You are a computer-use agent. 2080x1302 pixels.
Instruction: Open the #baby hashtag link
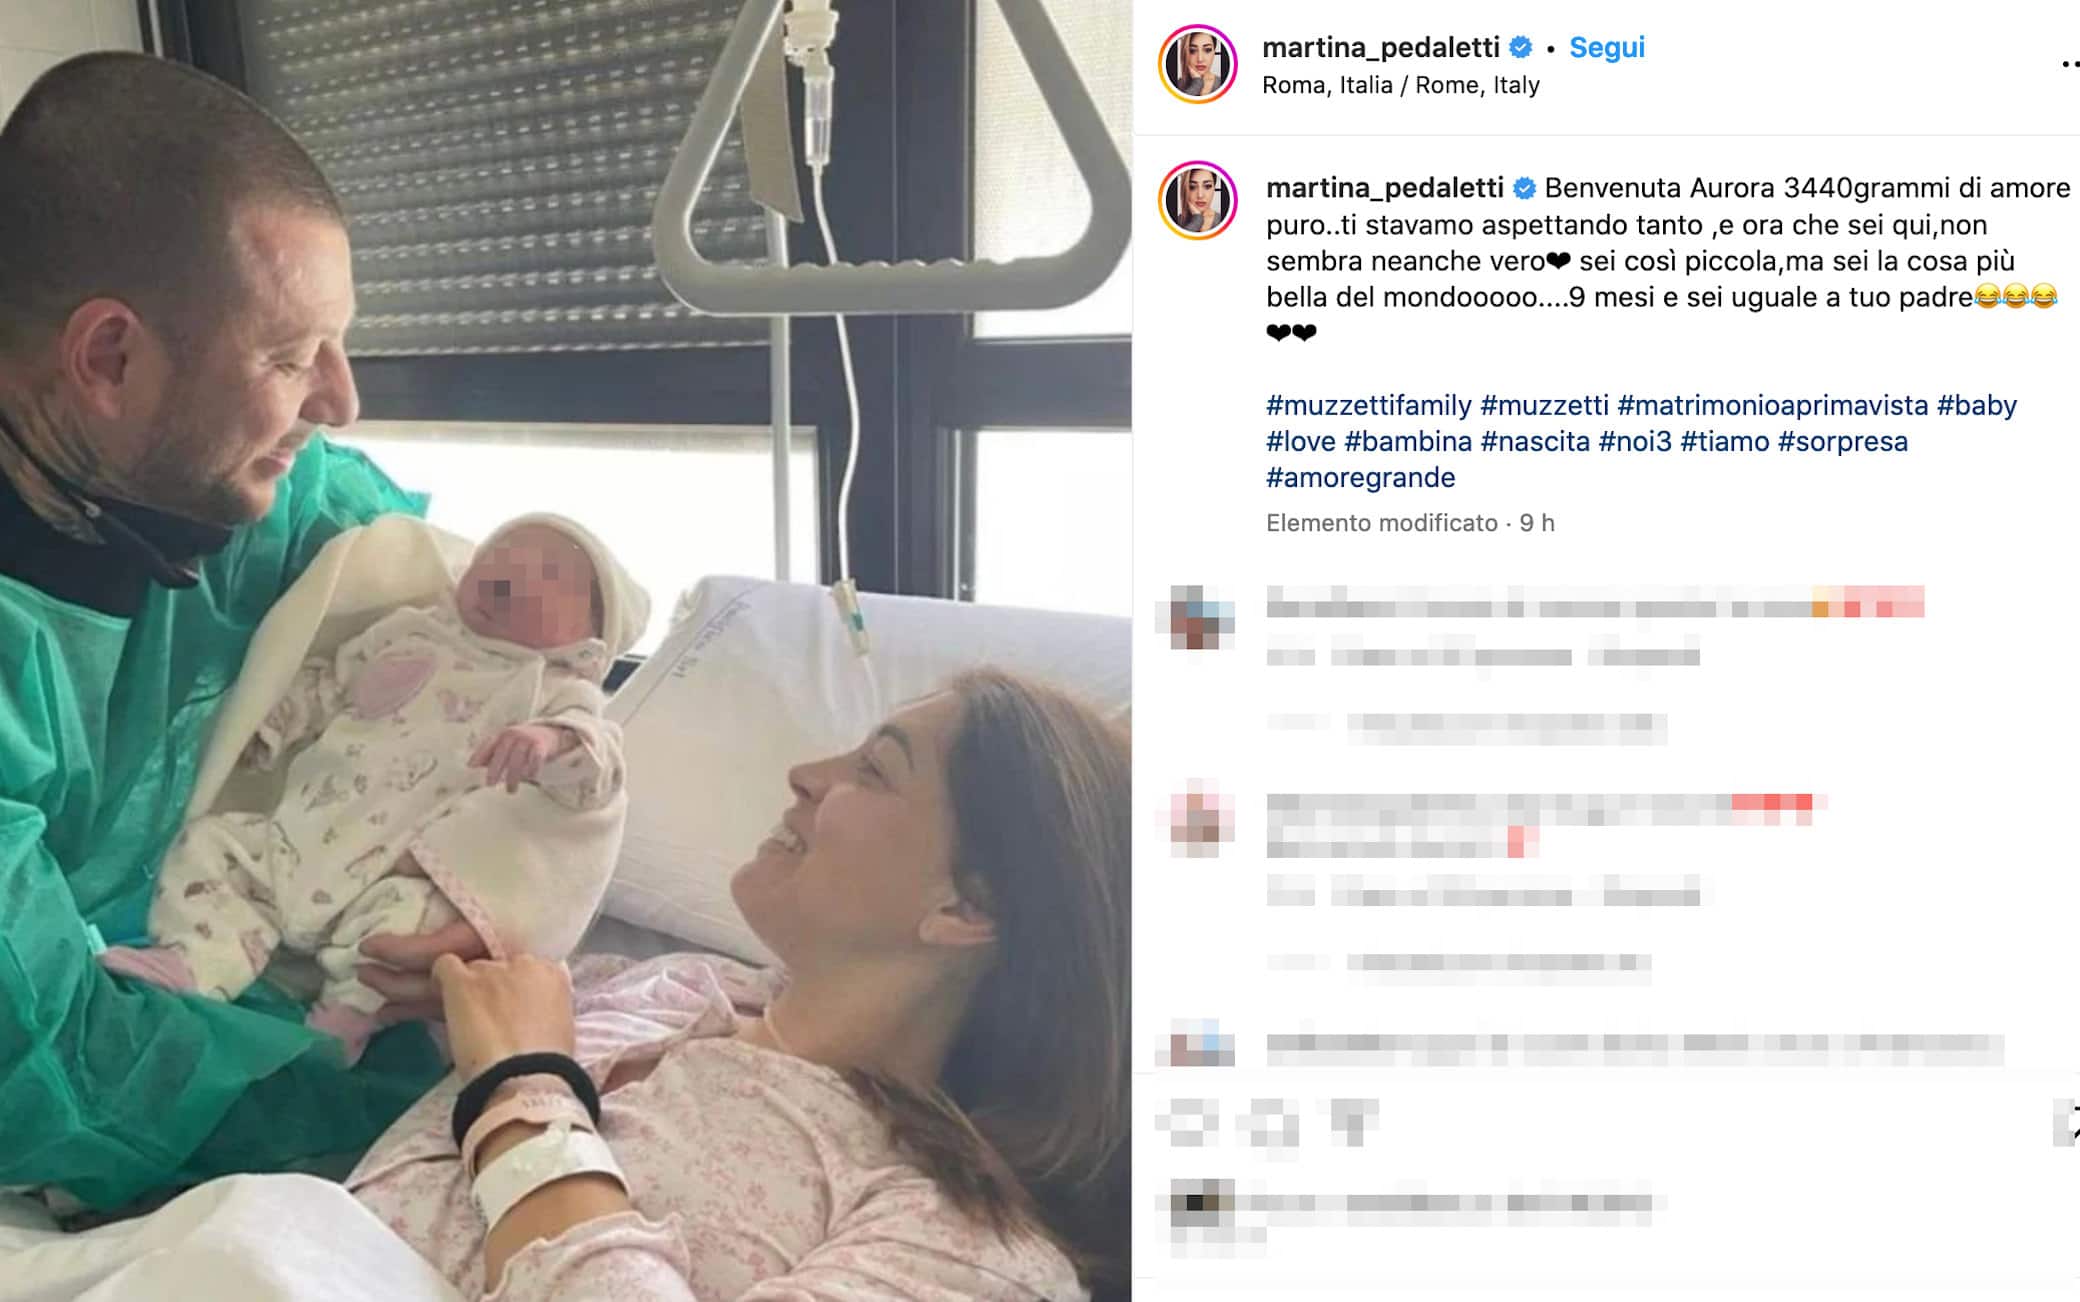1976,405
